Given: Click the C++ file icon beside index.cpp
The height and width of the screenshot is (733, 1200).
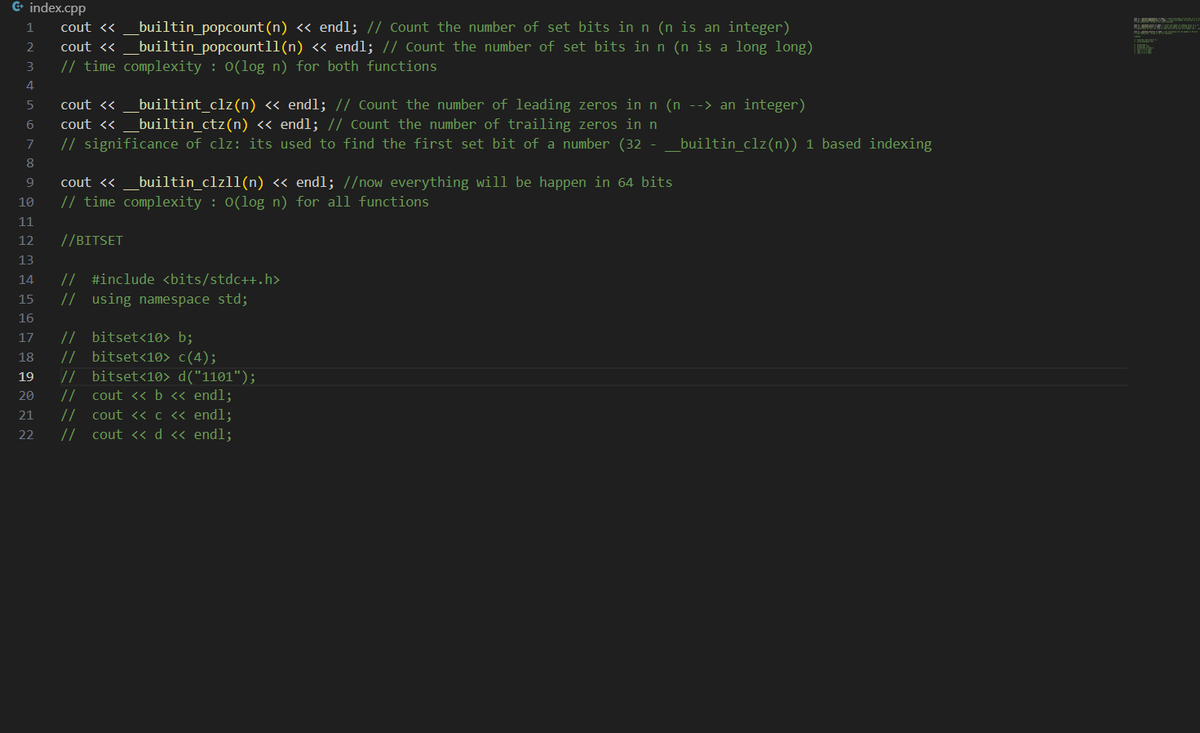Looking at the screenshot, I should pyautogui.click(x=19, y=8).
